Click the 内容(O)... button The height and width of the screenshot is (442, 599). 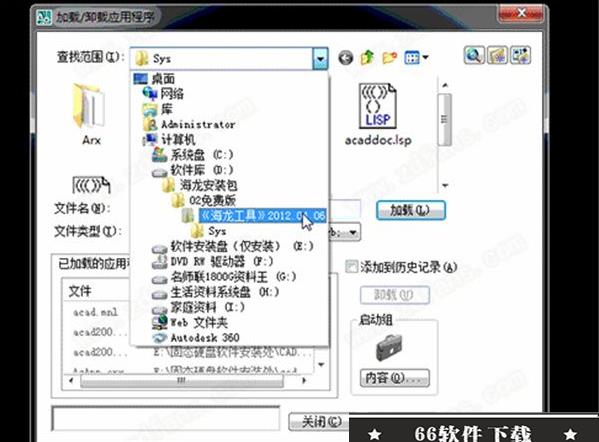(395, 378)
